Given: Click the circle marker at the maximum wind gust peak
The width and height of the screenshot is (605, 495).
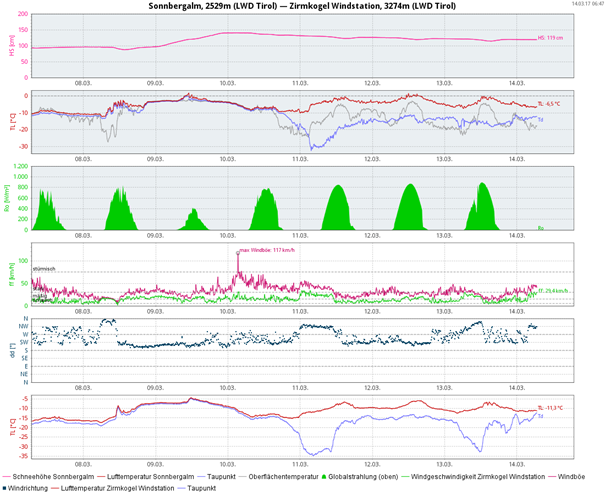Looking at the screenshot, I should pyautogui.click(x=238, y=253).
